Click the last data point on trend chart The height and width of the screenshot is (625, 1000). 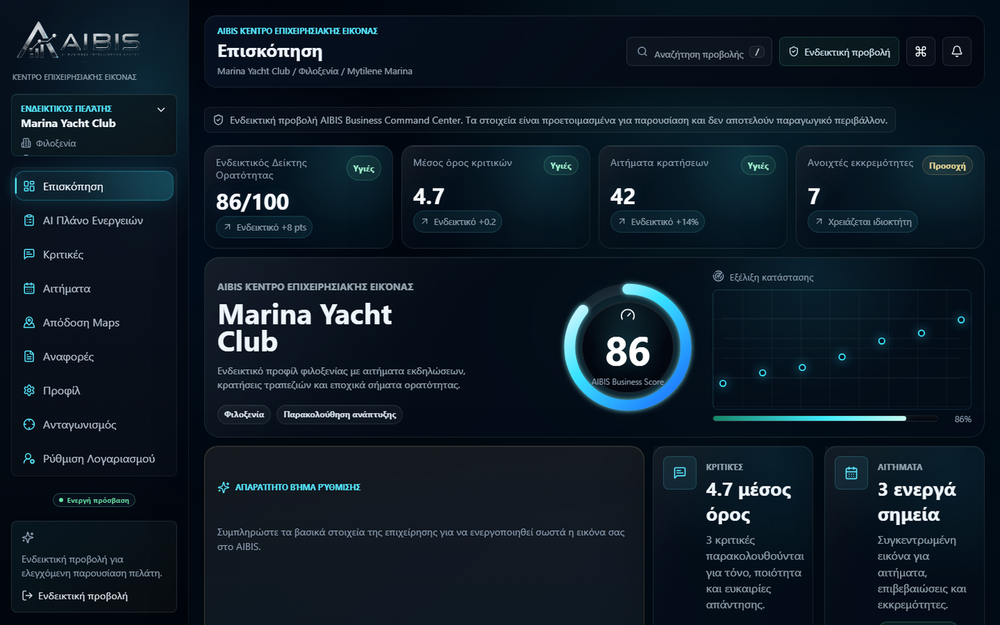(x=960, y=320)
